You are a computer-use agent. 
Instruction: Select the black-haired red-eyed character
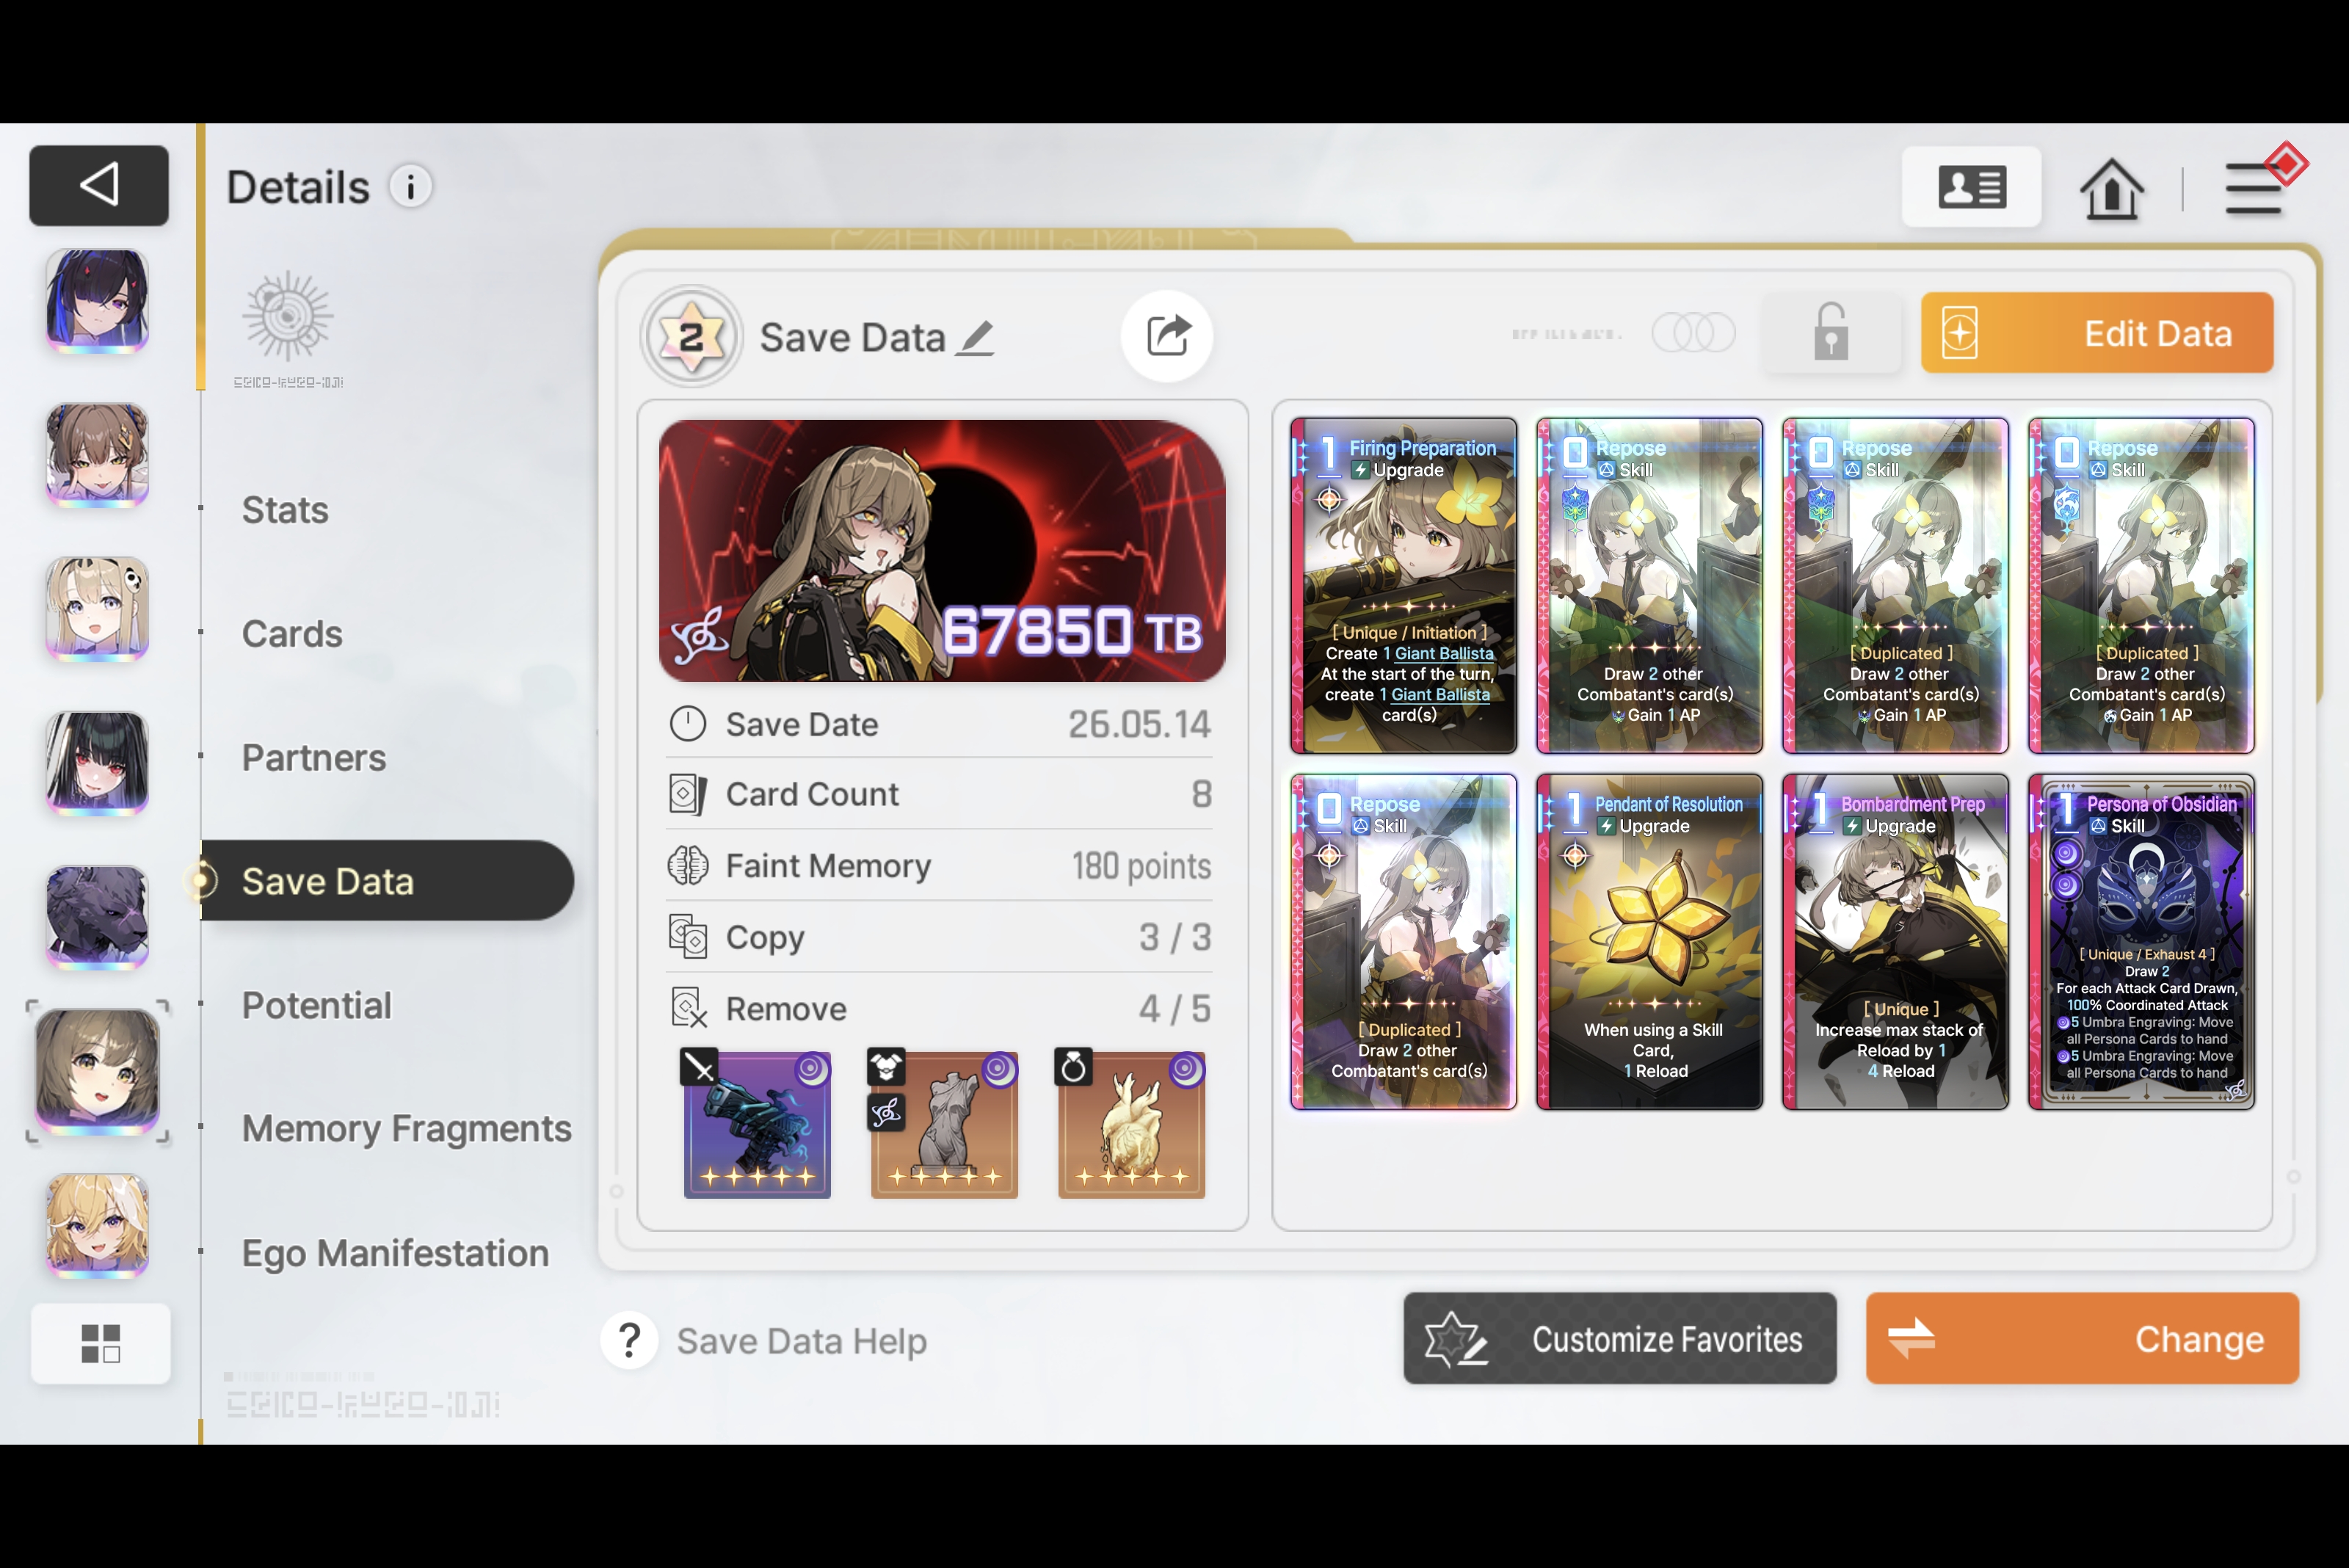tap(97, 763)
